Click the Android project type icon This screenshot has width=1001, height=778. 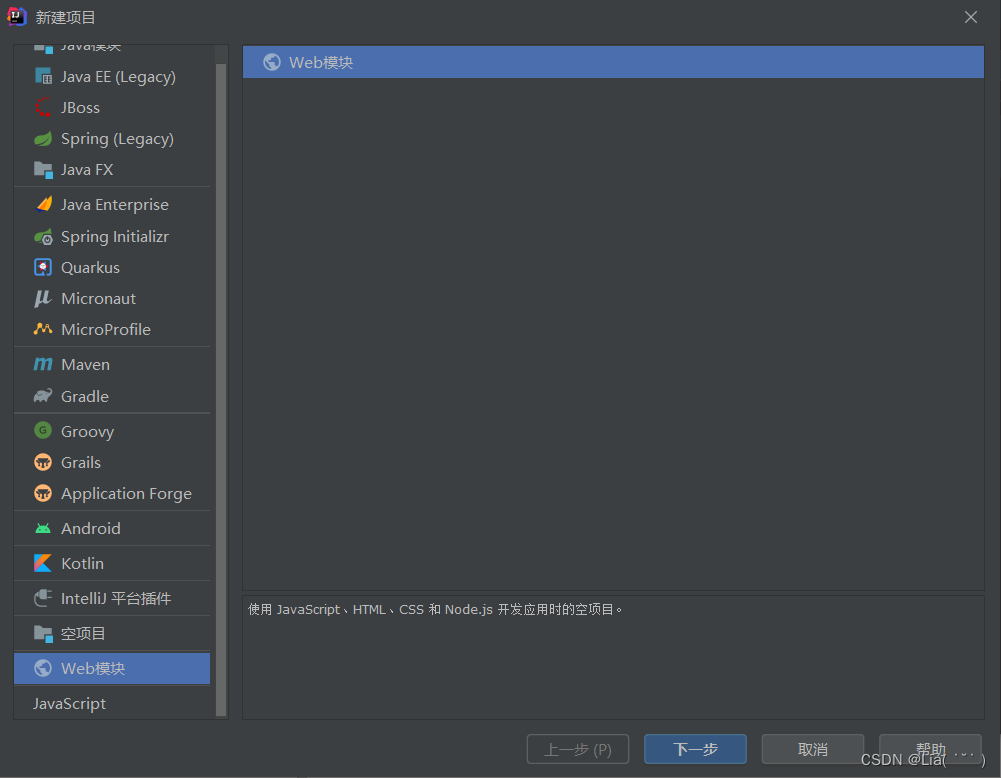click(x=44, y=528)
